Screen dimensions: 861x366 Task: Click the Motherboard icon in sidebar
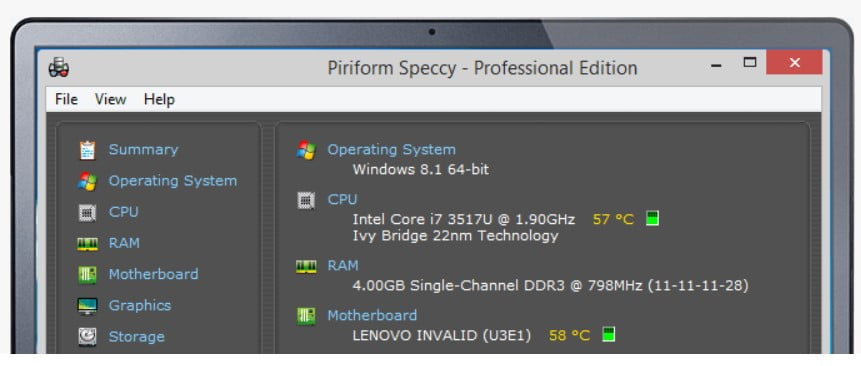point(87,274)
